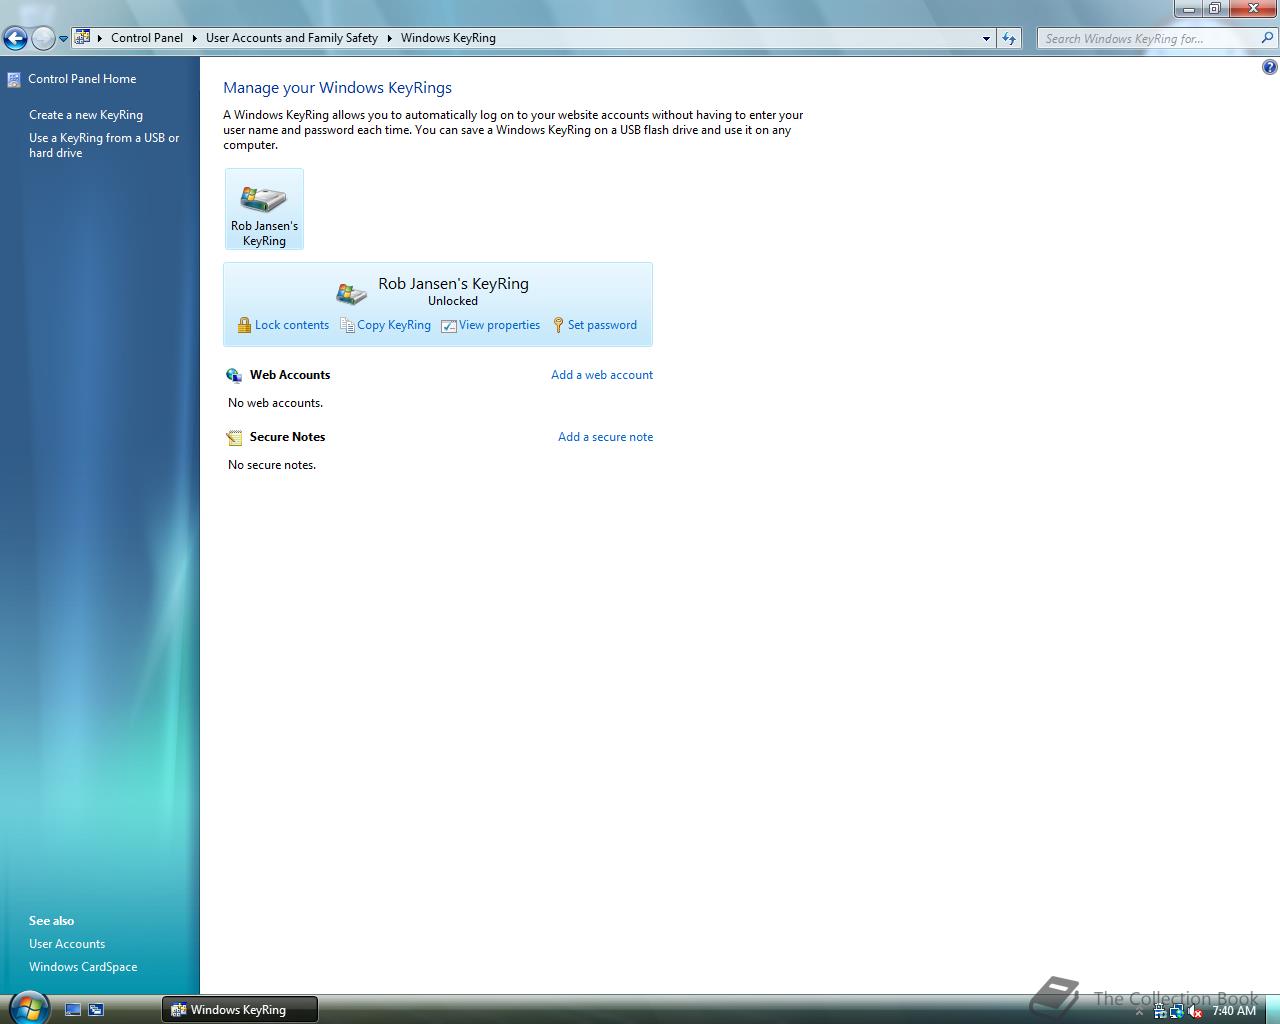1280x1024 pixels.
Task: Expand arrow after User Accounts and Family Safety
Action: (x=389, y=38)
